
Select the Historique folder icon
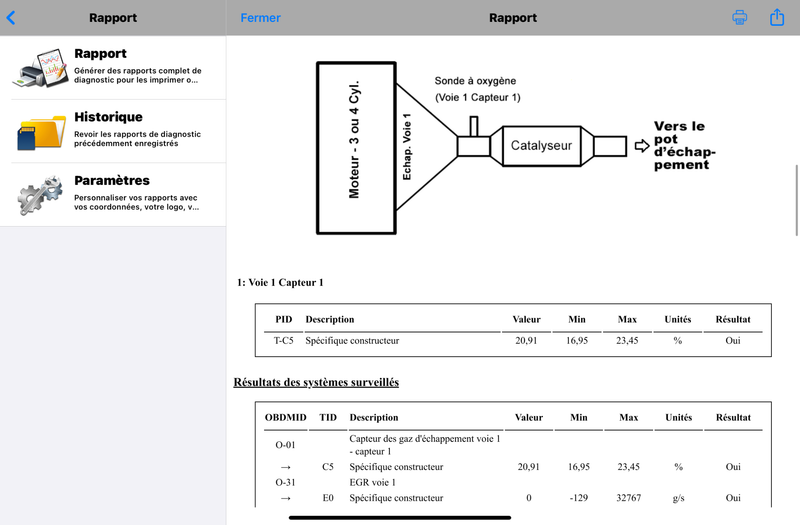[41, 131]
